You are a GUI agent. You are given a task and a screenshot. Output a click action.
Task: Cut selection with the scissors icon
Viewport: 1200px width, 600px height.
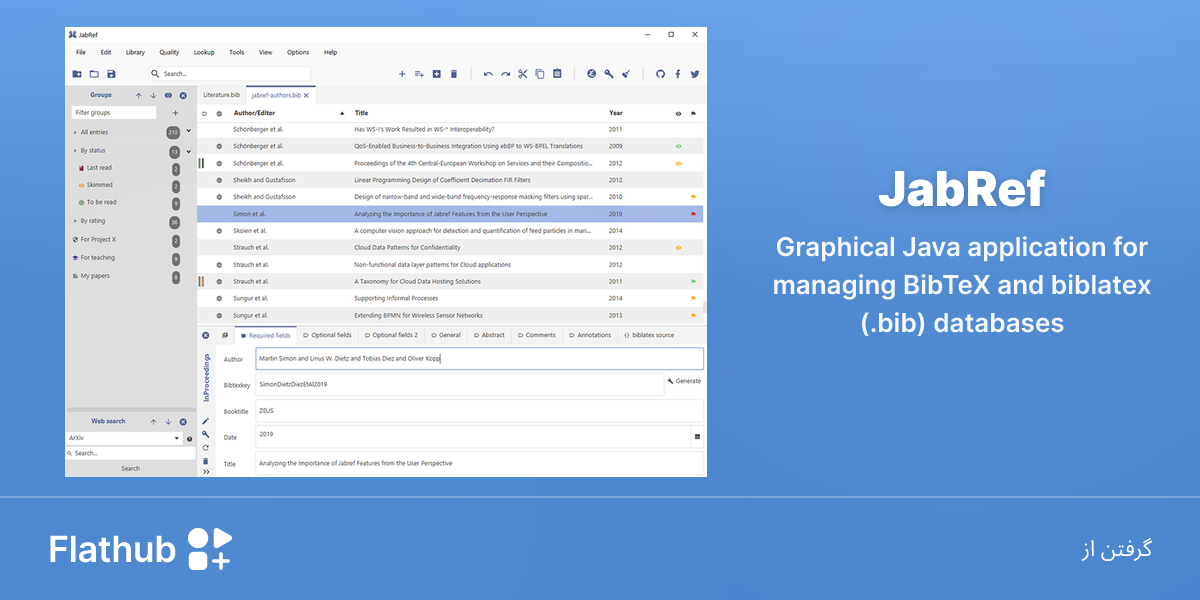pyautogui.click(x=522, y=74)
